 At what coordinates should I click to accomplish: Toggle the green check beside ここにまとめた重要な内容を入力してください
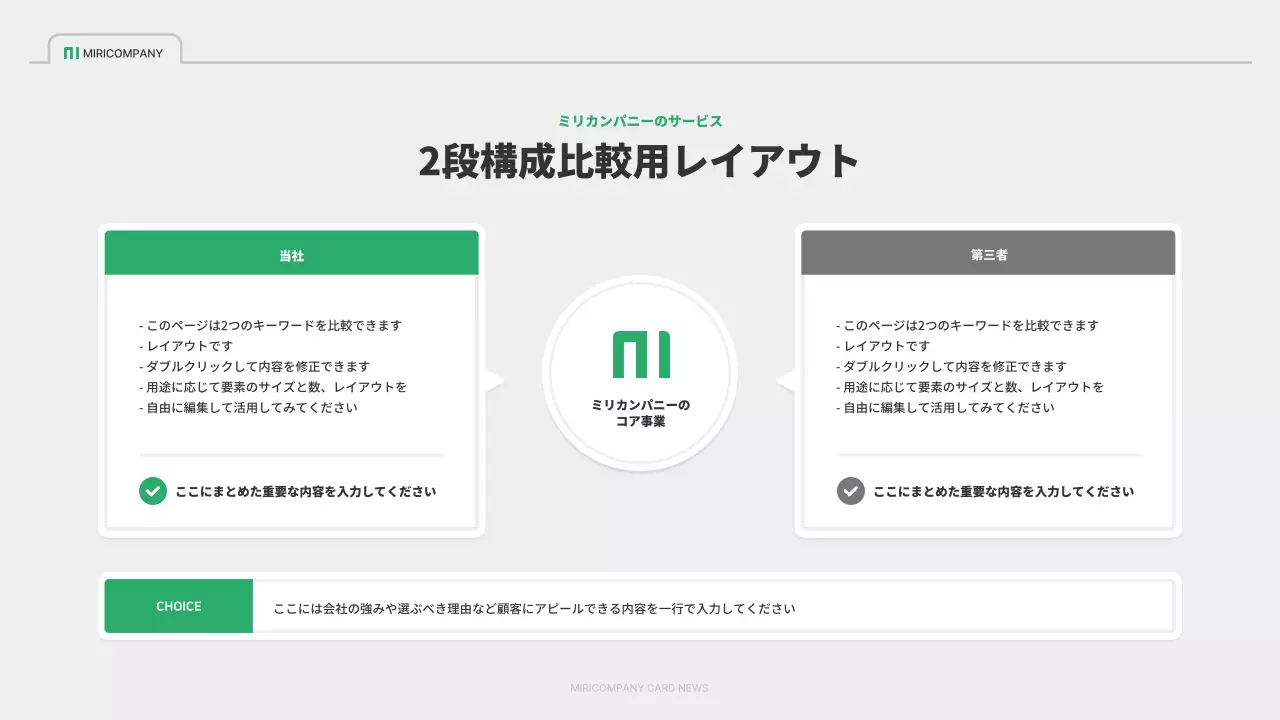tap(152, 491)
